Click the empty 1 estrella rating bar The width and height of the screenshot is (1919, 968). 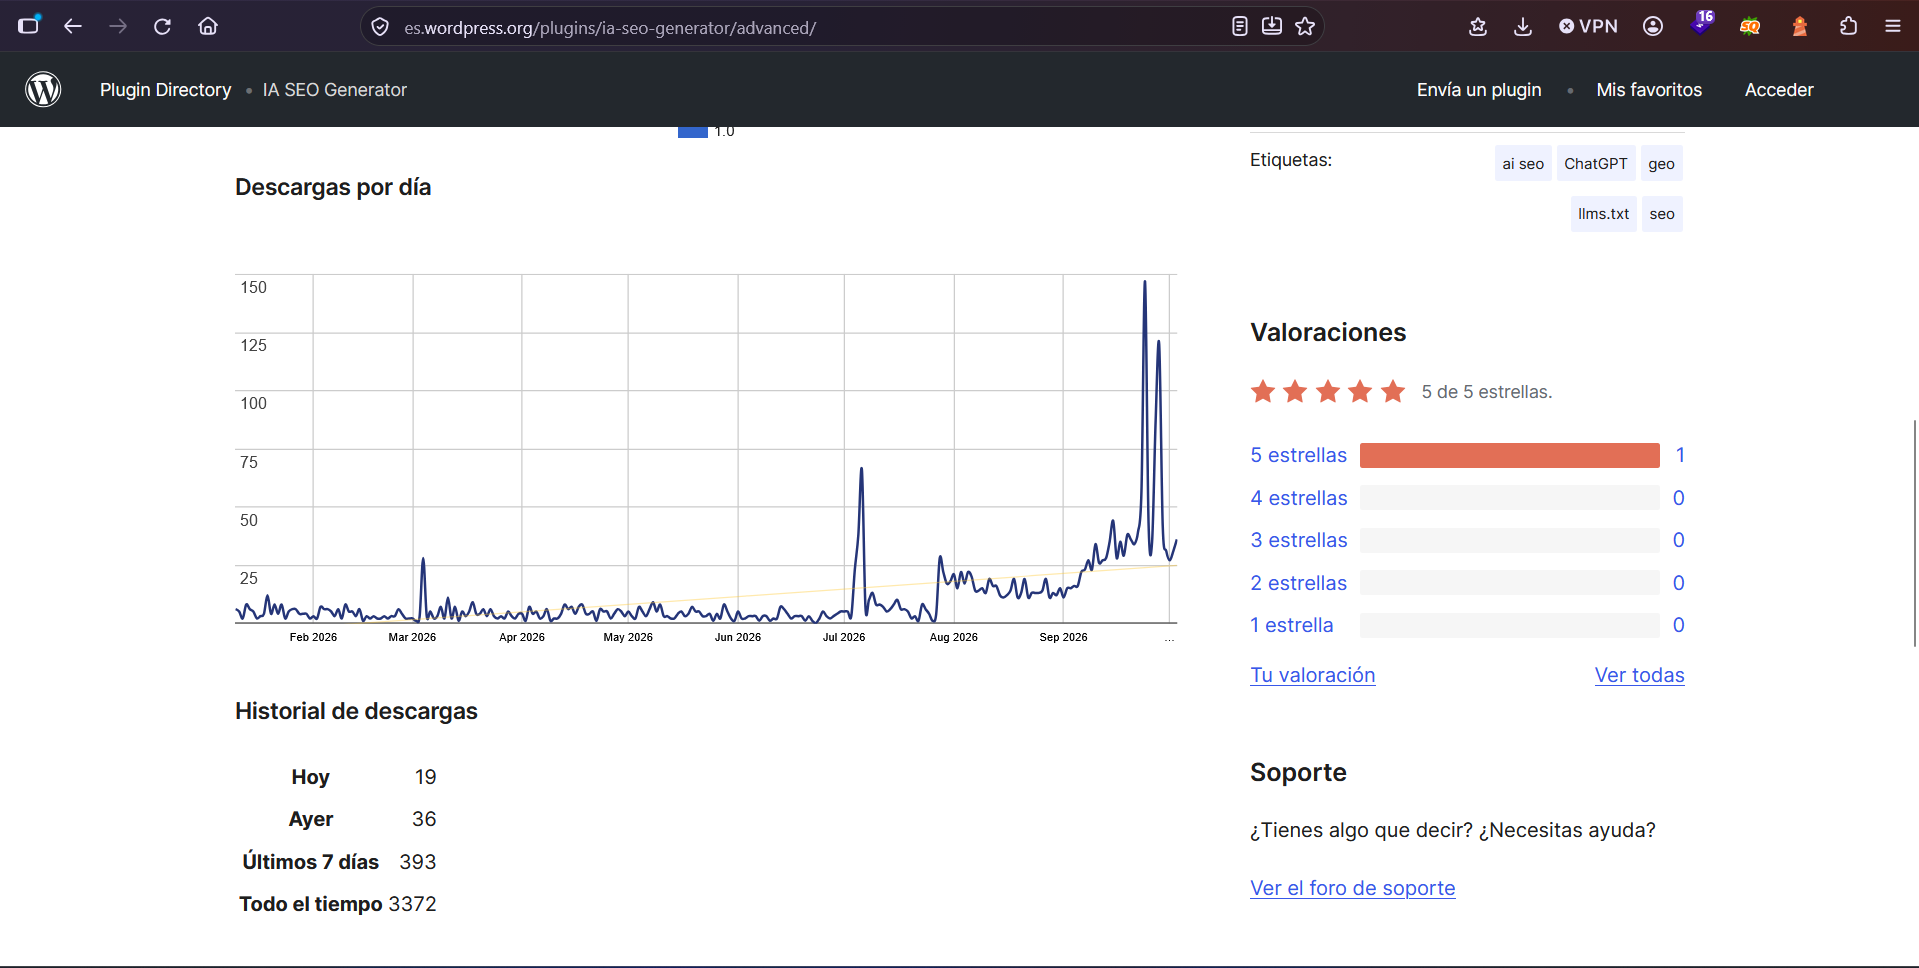tap(1509, 625)
